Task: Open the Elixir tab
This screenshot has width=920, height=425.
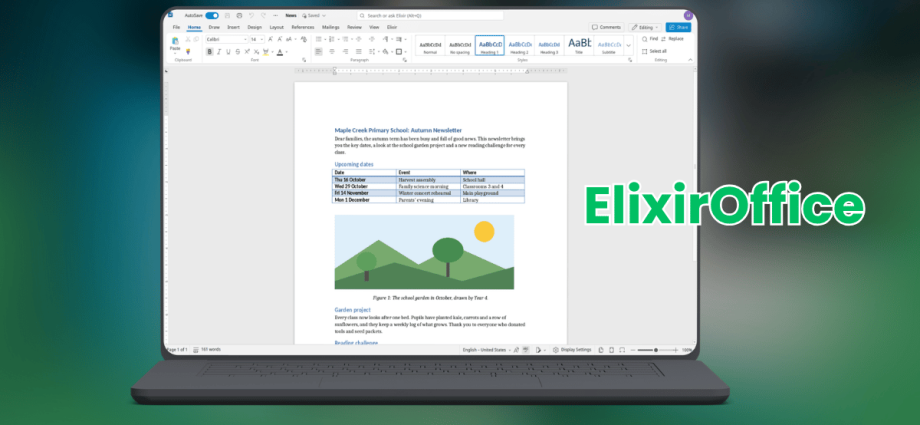Action: (392, 27)
